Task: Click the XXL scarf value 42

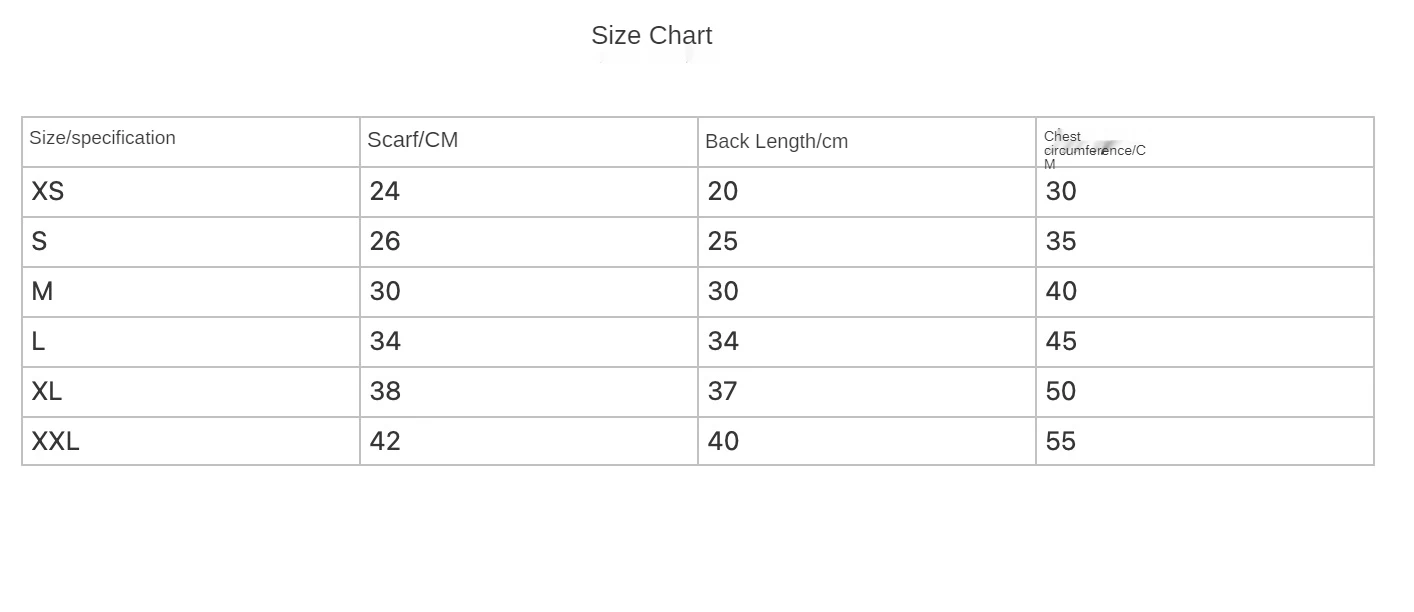Action: 385,442
